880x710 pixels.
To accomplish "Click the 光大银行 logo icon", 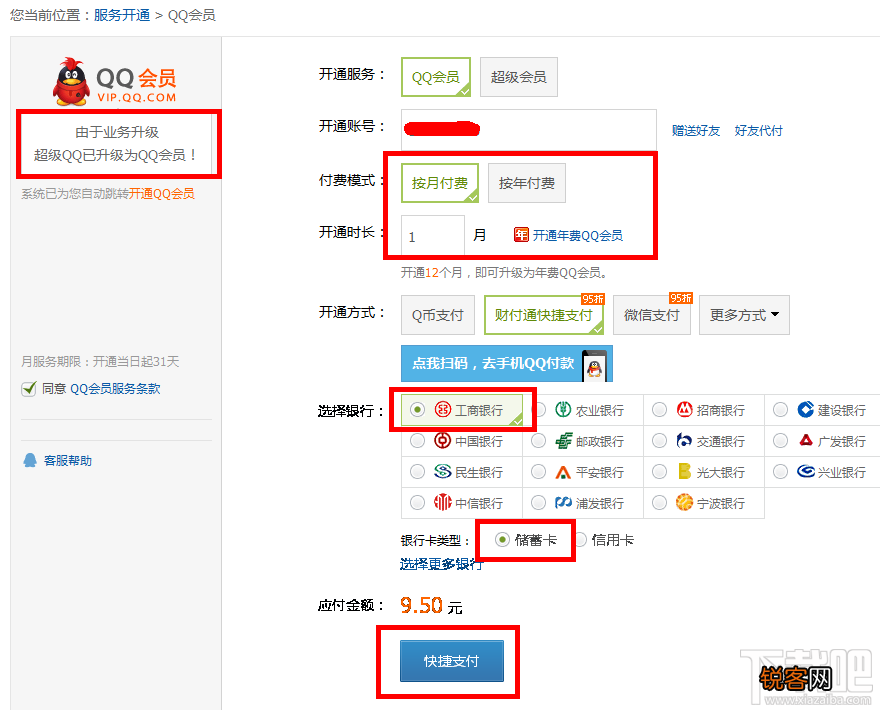I will 684,471.
